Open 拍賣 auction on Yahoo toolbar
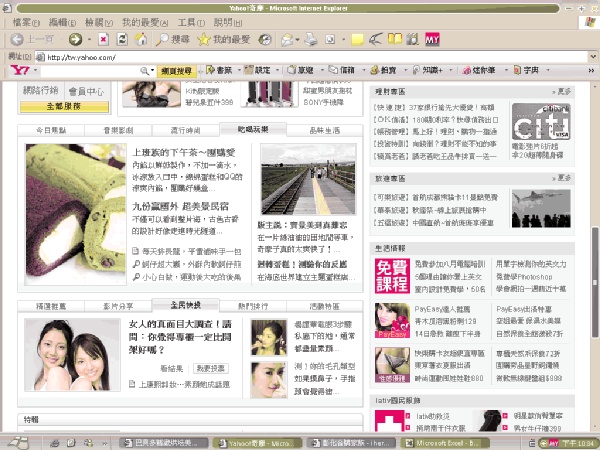 pyautogui.click(x=383, y=70)
